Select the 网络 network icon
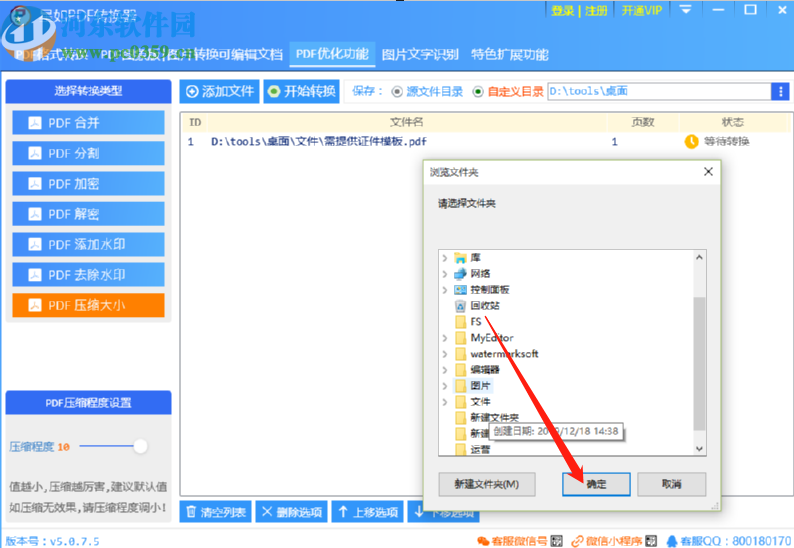This screenshot has height=548, width=794. click(x=460, y=273)
